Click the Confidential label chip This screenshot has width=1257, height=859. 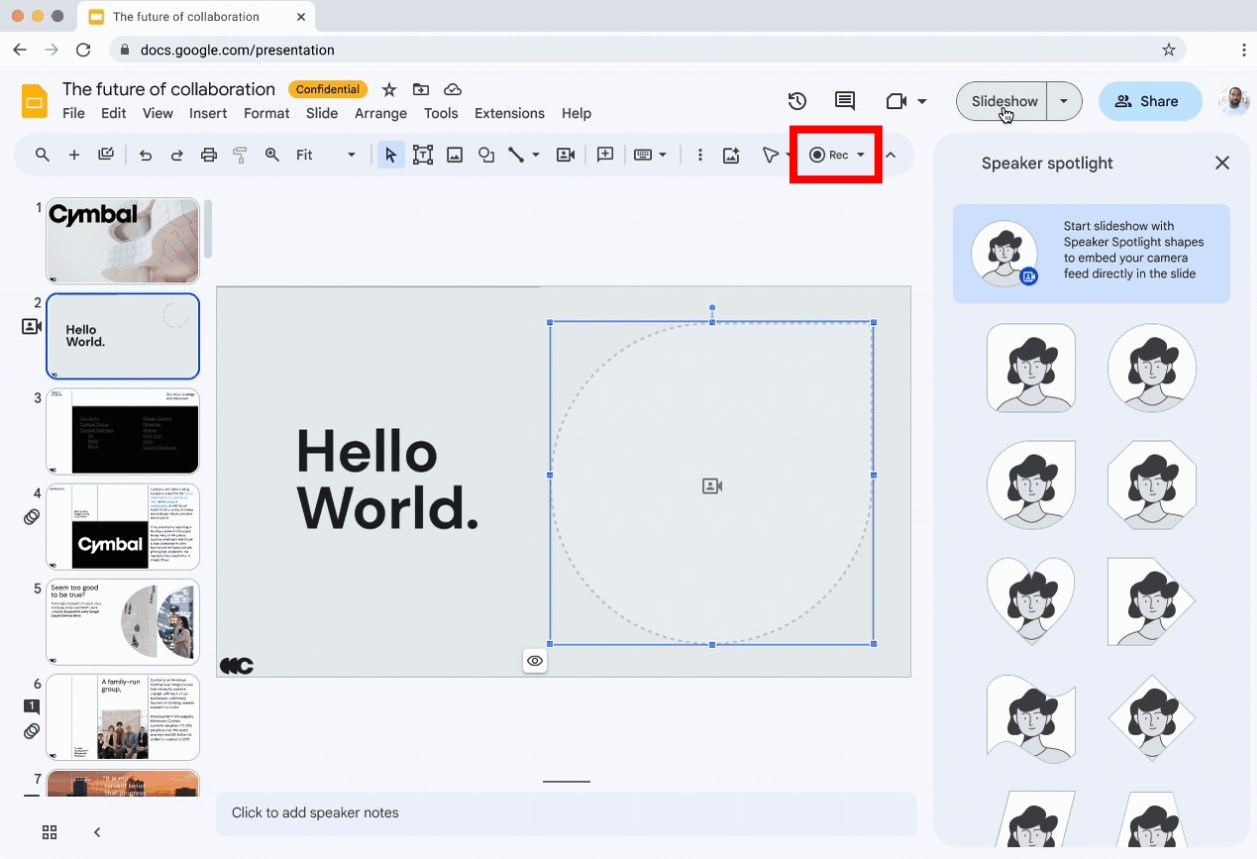(328, 90)
